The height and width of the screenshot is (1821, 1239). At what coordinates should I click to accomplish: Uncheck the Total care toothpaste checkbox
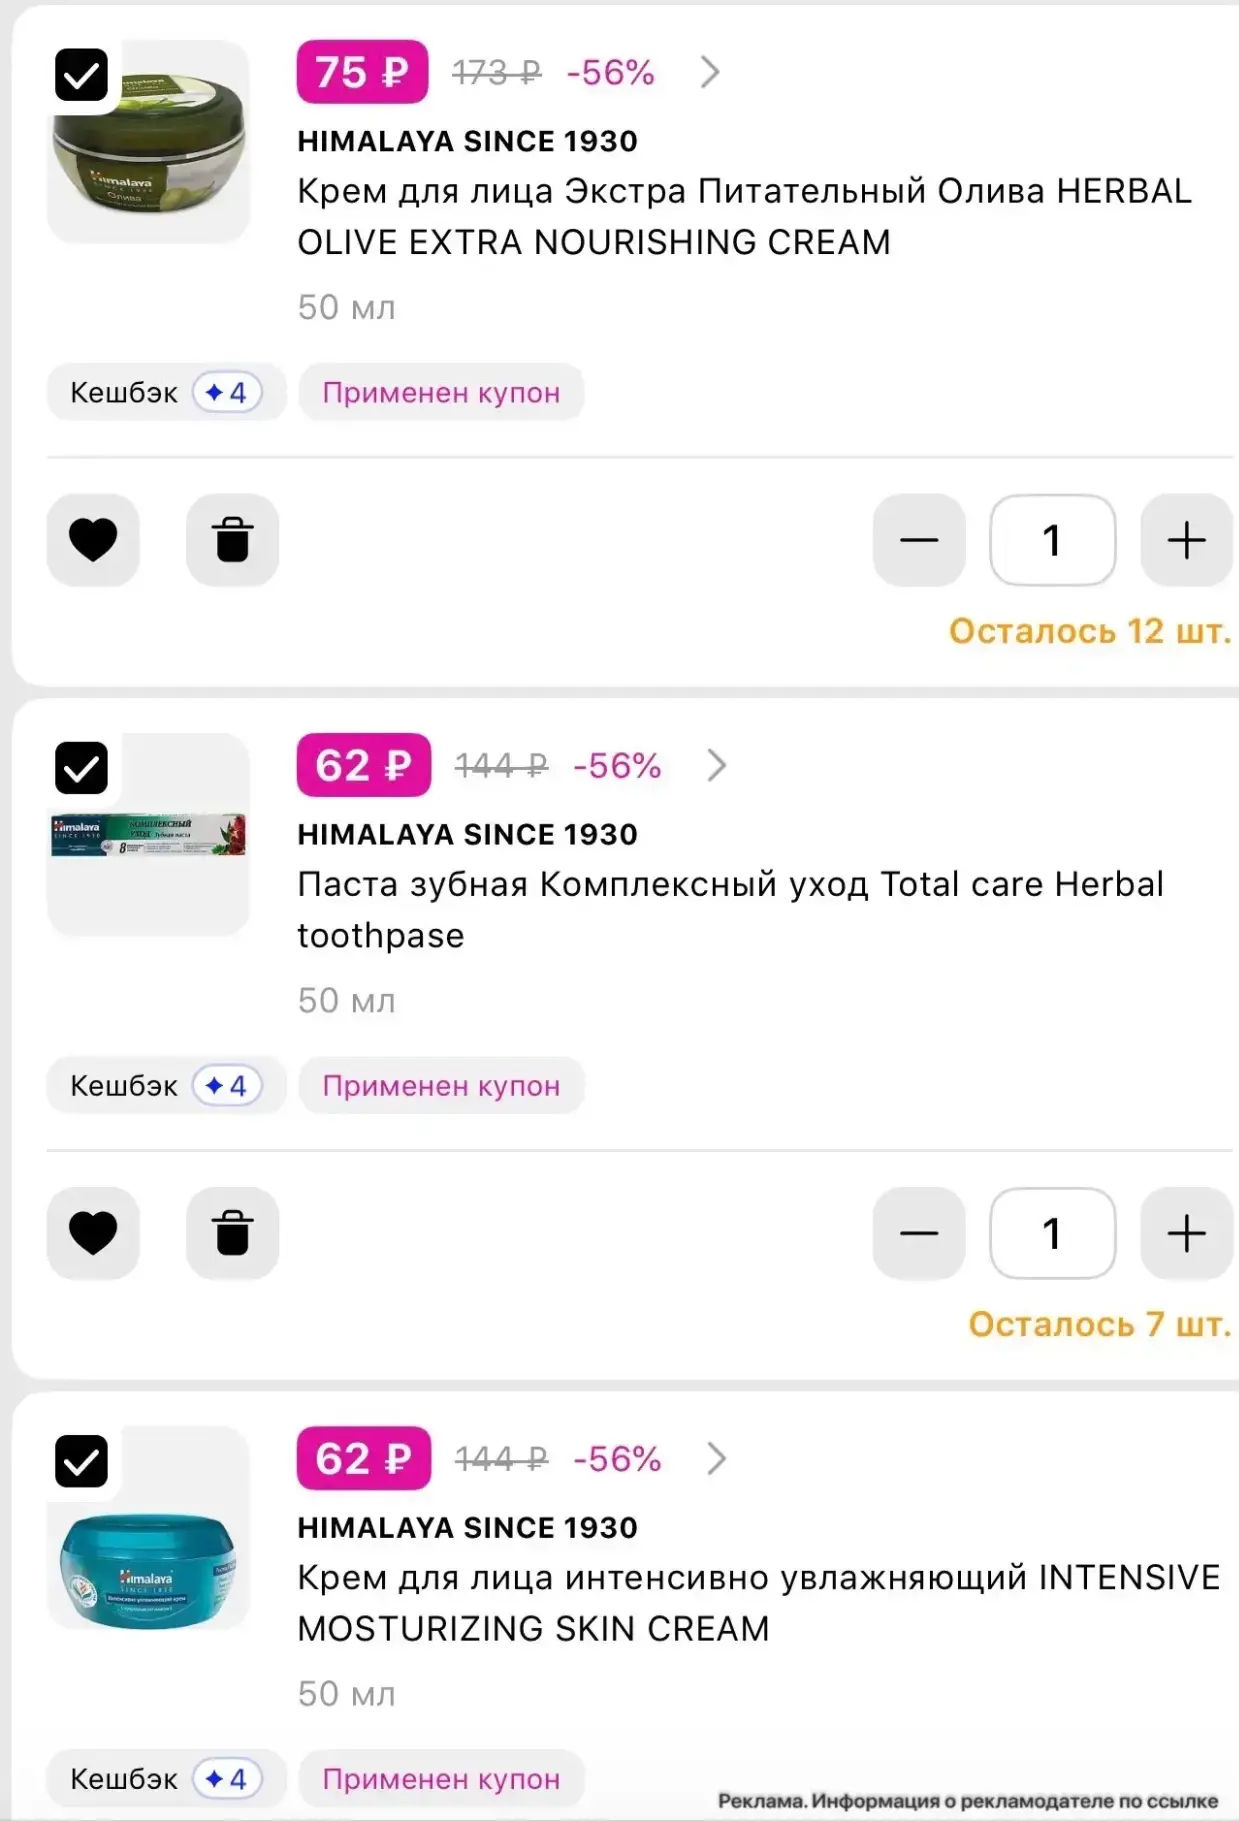(81, 768)
